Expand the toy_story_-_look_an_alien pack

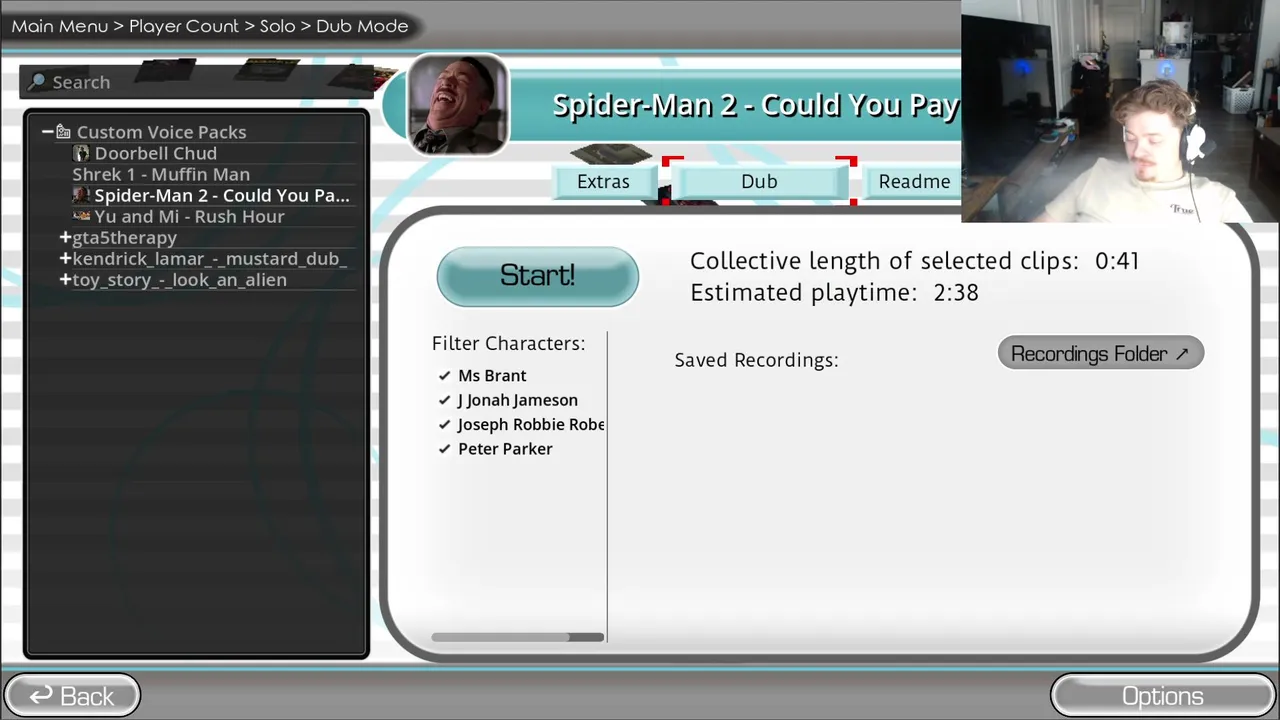click(x=65, y=279)
